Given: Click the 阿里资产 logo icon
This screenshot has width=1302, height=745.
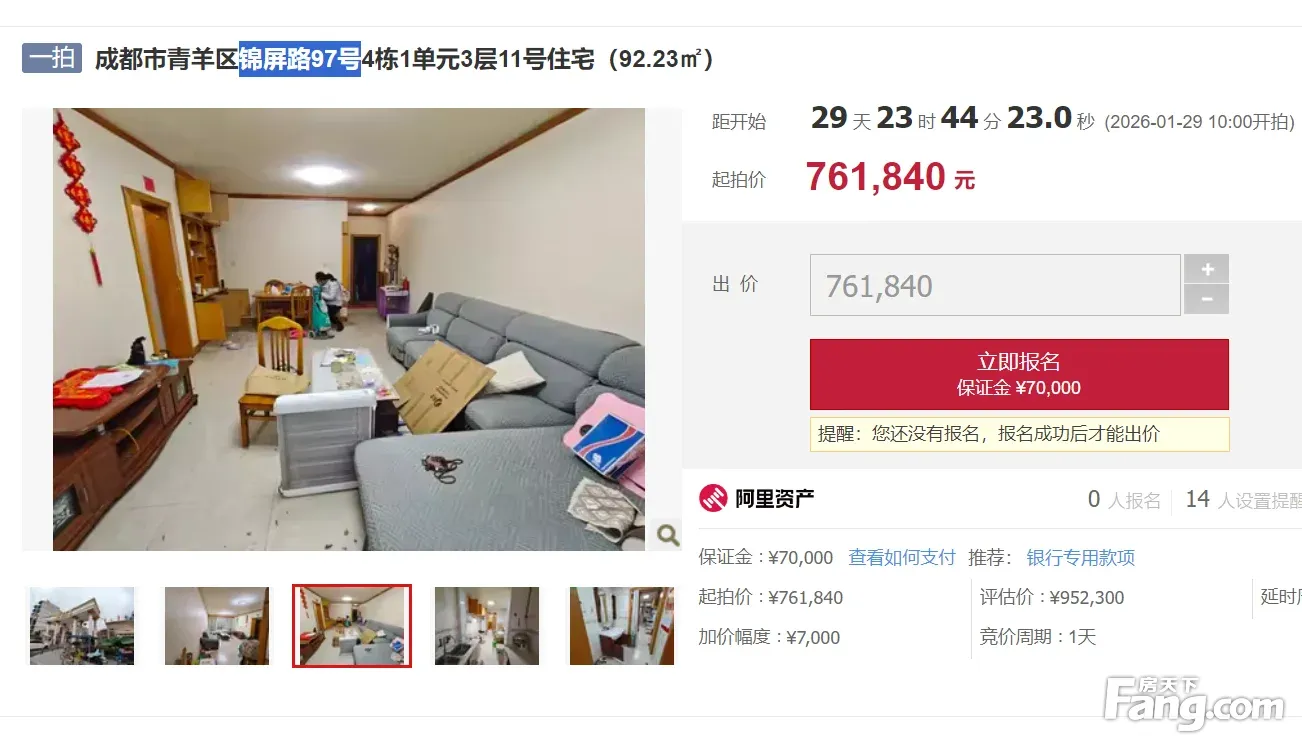Looking at the screenshot, I should click(x=713, y=498).
